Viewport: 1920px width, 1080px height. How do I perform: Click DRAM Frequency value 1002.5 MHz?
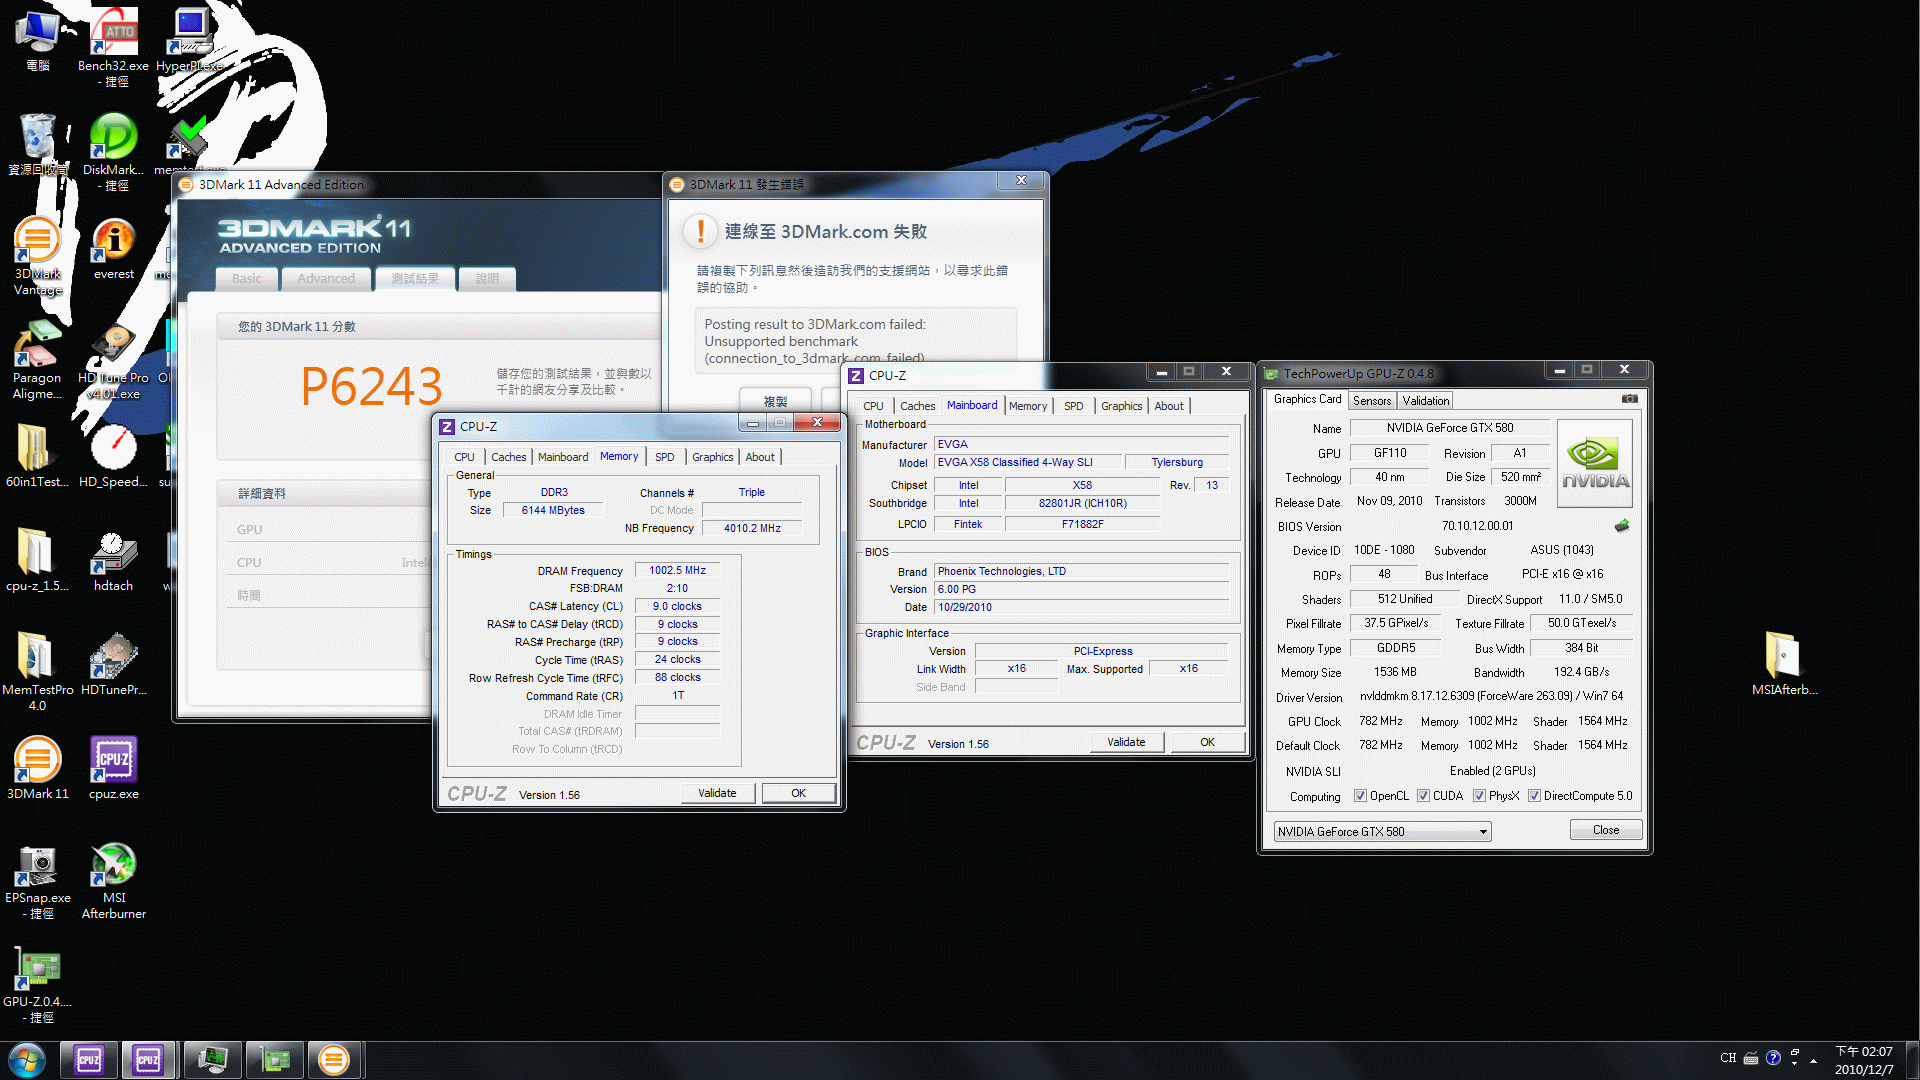click(x=677, y=571)
